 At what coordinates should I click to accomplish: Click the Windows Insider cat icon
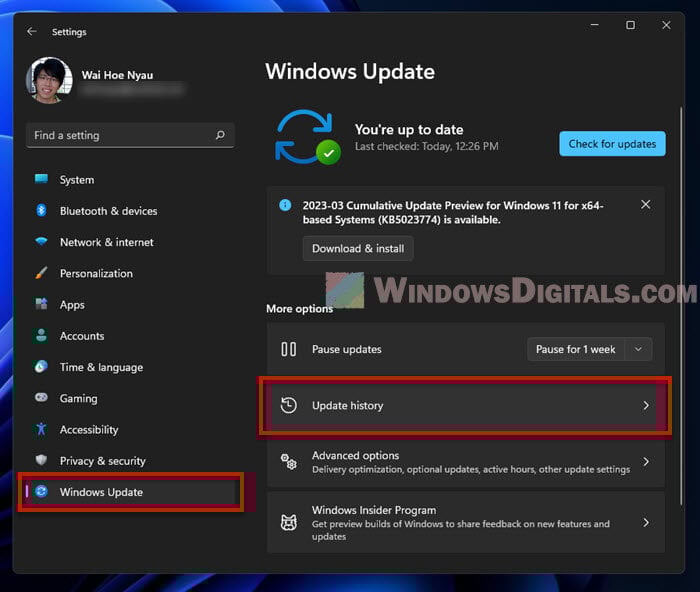pyautogui.click(x=288, y=522)
